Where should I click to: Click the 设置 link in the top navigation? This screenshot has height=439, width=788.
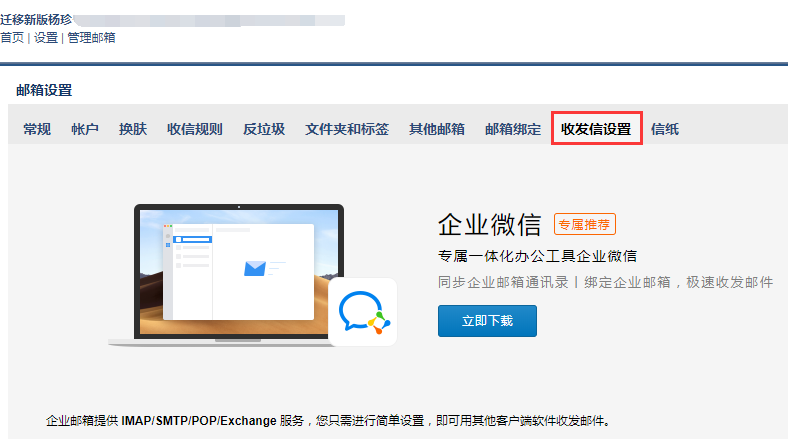tap(46, 37)
